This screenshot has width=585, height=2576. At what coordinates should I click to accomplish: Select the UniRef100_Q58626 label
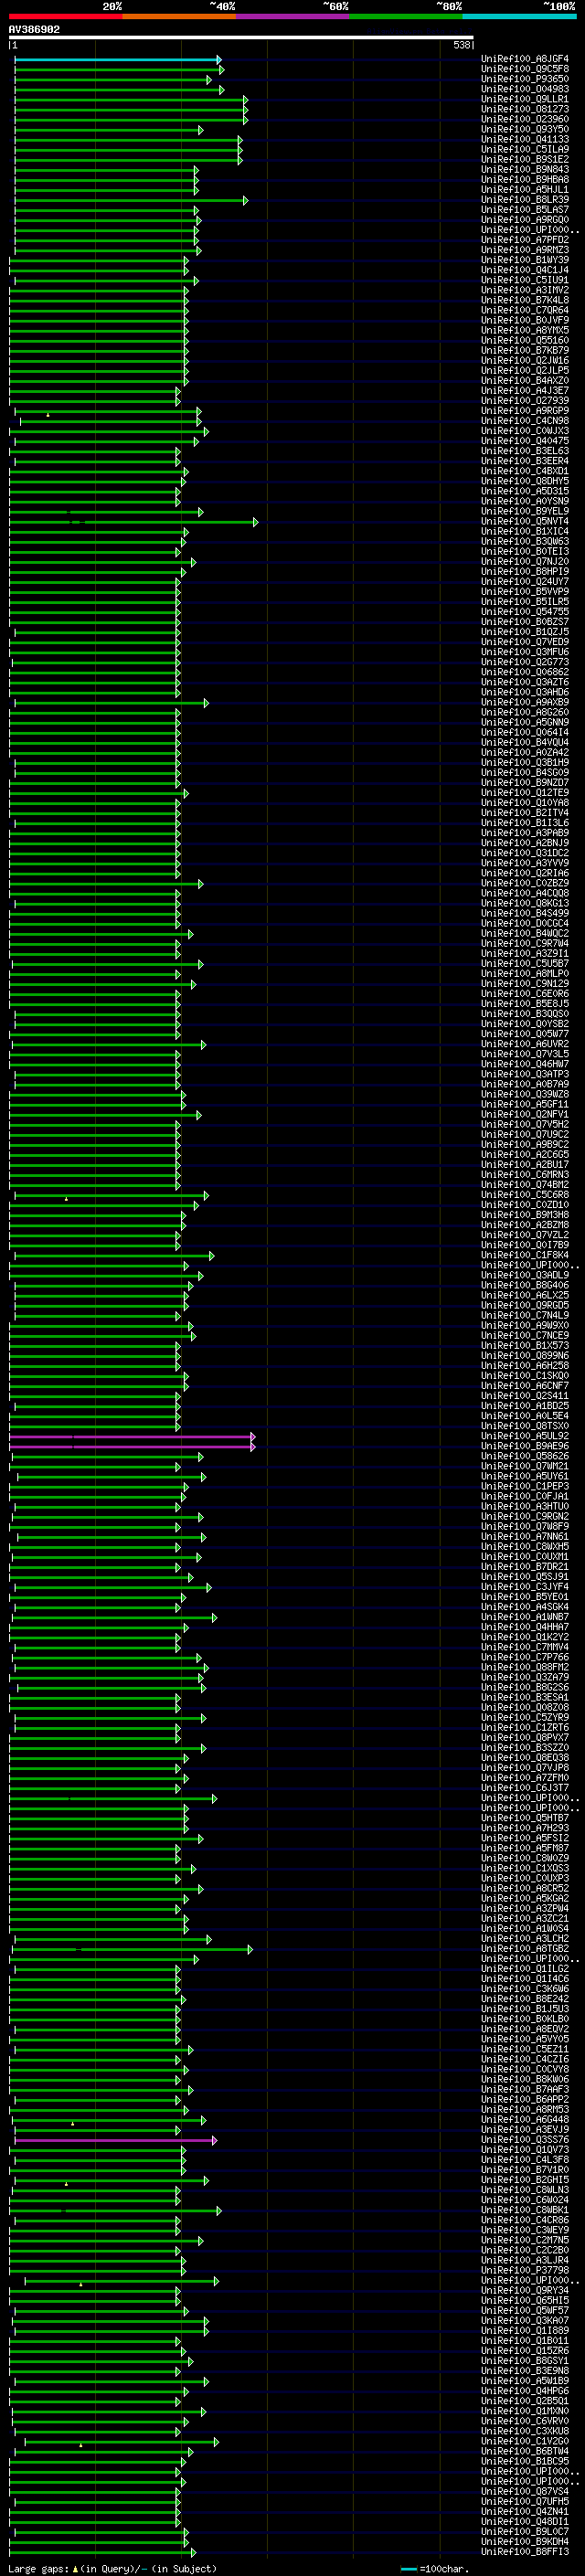pos(525,1456)
